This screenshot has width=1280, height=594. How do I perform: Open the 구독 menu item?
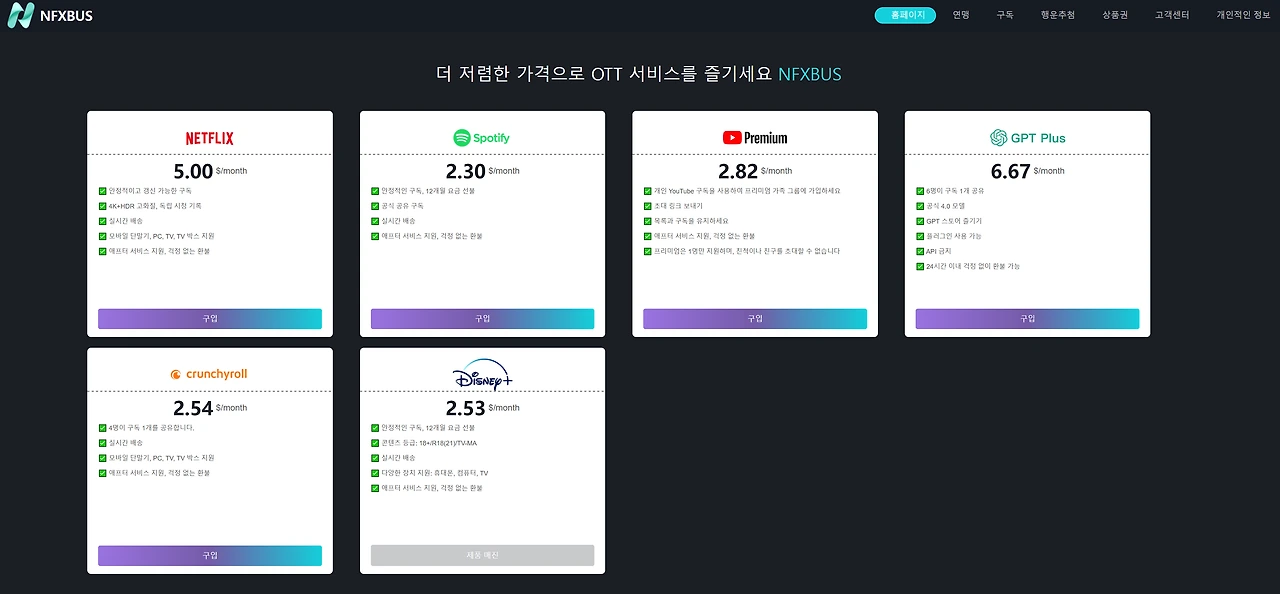[1005, 15]
